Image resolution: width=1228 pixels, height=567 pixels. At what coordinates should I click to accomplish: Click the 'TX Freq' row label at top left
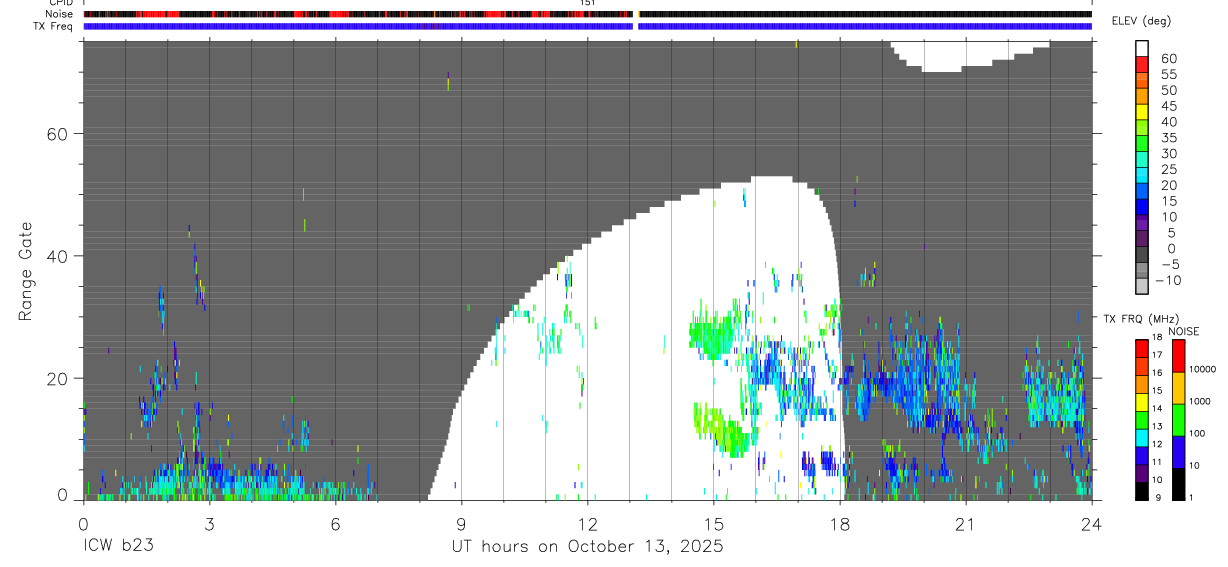coord(54,26)
